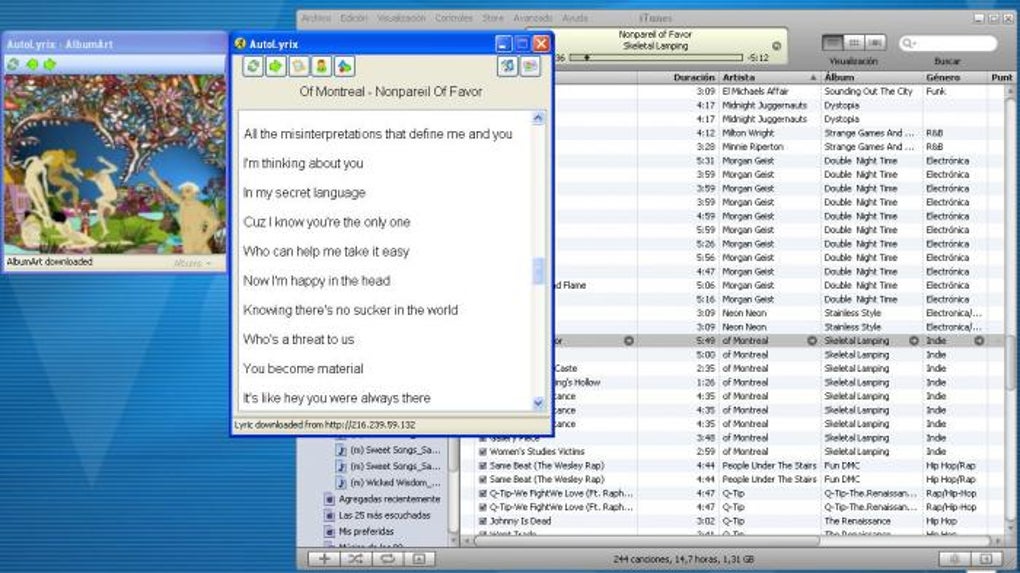1020x573 pixels.
Task: Open the Store menu in iTunes
Action: 492,18
